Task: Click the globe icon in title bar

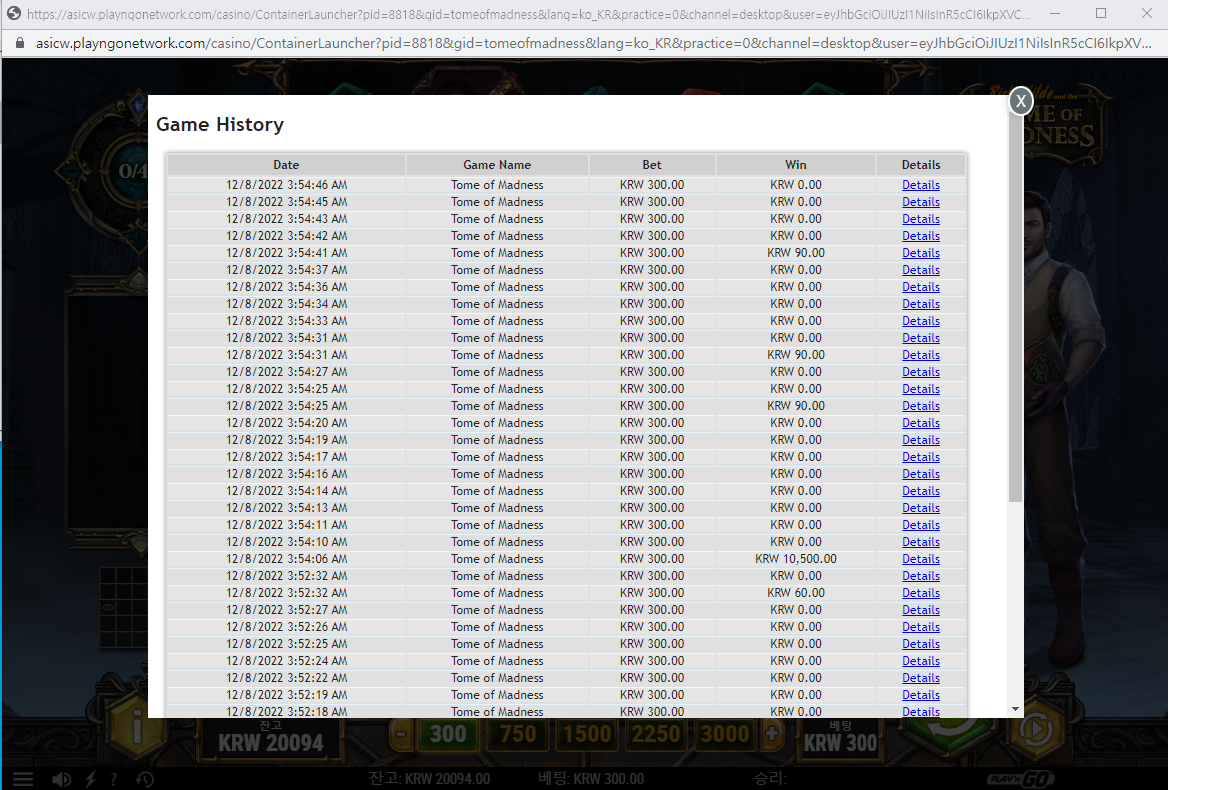Action: pyautogui.click(x=14, y=14)
